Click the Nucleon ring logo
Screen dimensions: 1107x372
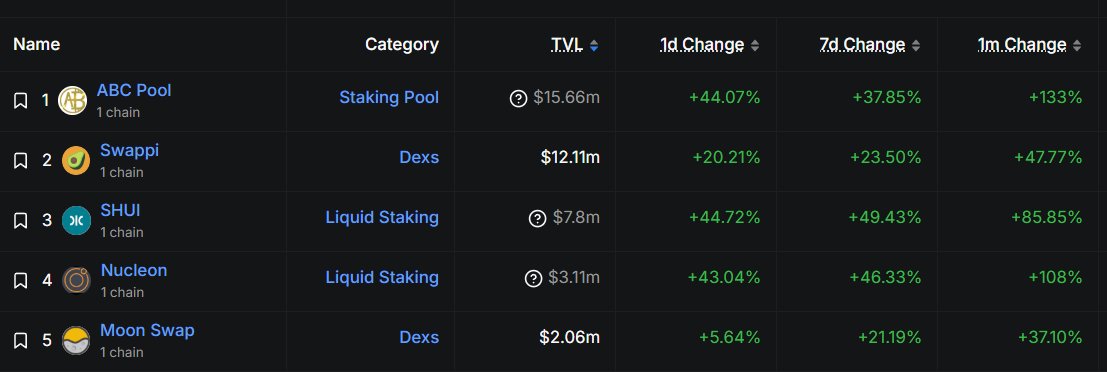(76, 280)
